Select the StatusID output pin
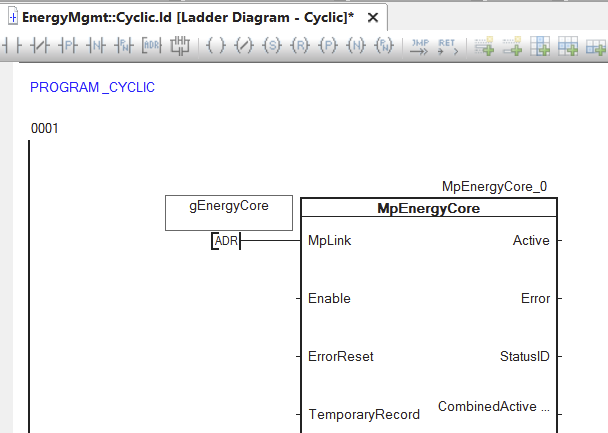Viewport: 608px width, 433px height. click(525, 356)
